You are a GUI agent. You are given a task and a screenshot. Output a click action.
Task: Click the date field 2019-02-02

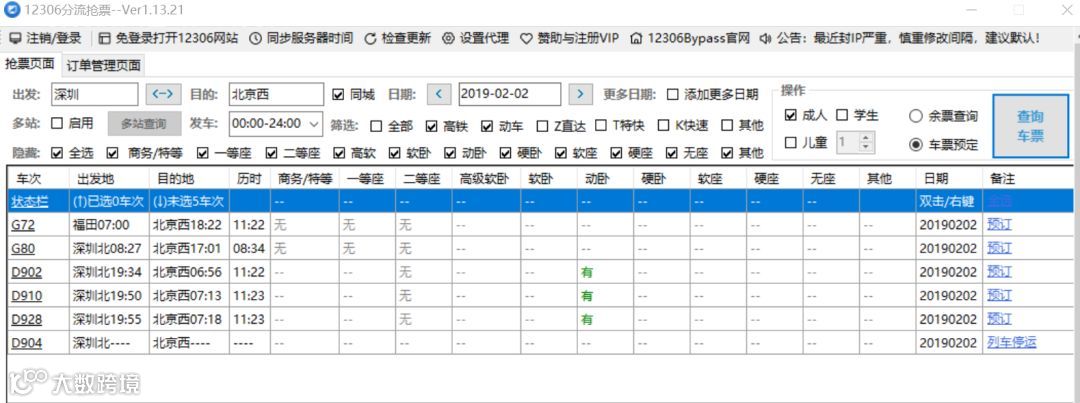[509, 94]
